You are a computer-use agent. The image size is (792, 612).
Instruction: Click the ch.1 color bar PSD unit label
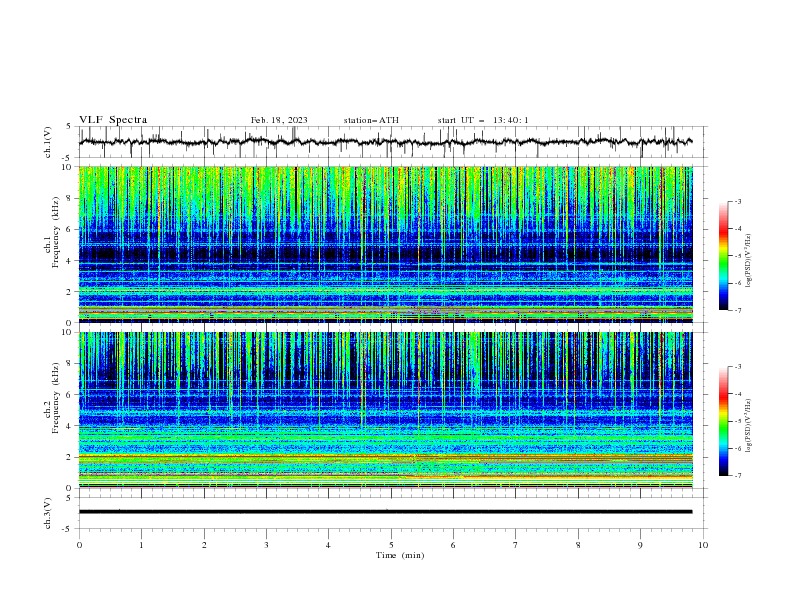749,261
